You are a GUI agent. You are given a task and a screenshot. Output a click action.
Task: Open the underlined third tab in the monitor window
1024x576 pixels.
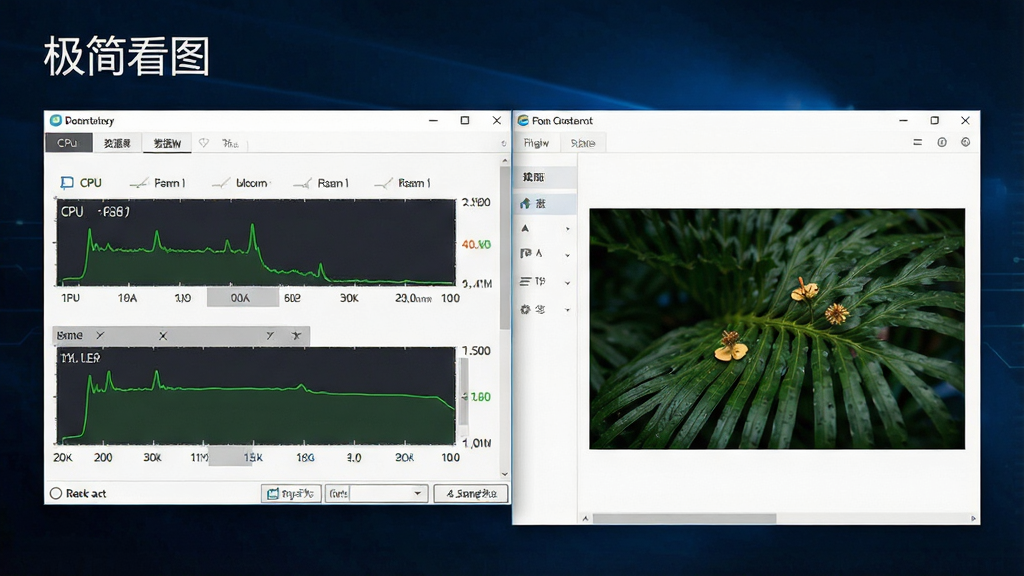(x=167, y=144)
